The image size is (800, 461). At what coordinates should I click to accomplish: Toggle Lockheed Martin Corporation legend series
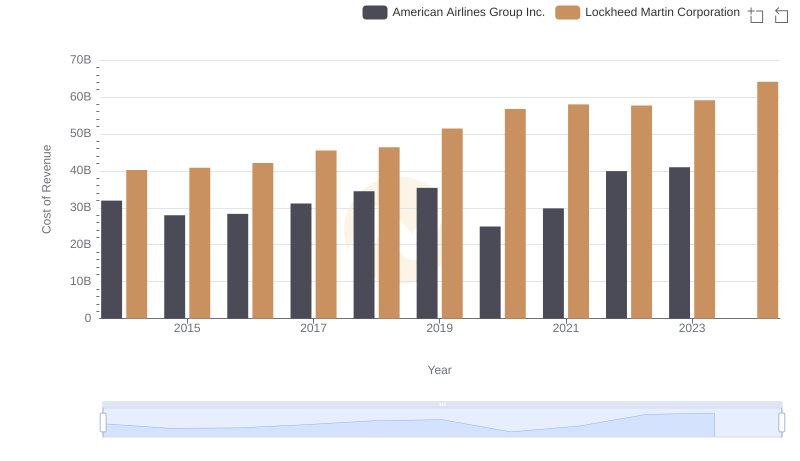pos(647,12)
